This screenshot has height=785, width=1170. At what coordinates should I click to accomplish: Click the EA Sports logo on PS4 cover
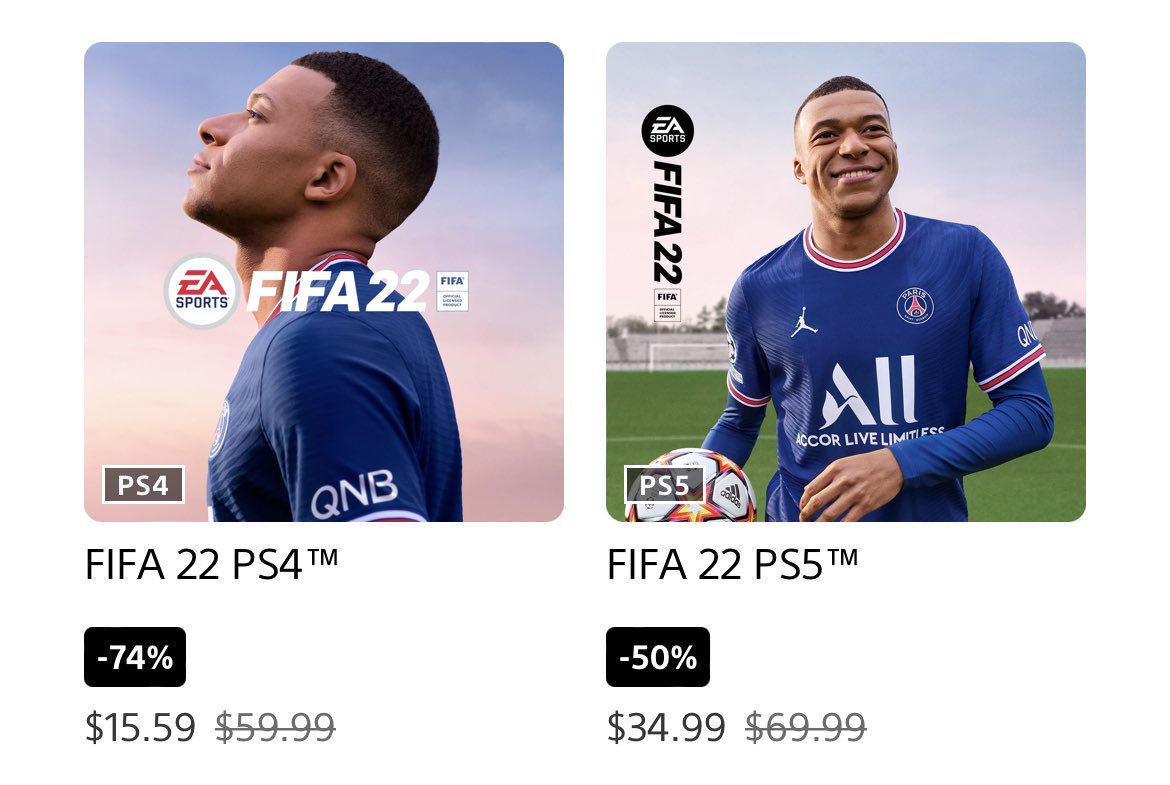(x=201, y=292)
